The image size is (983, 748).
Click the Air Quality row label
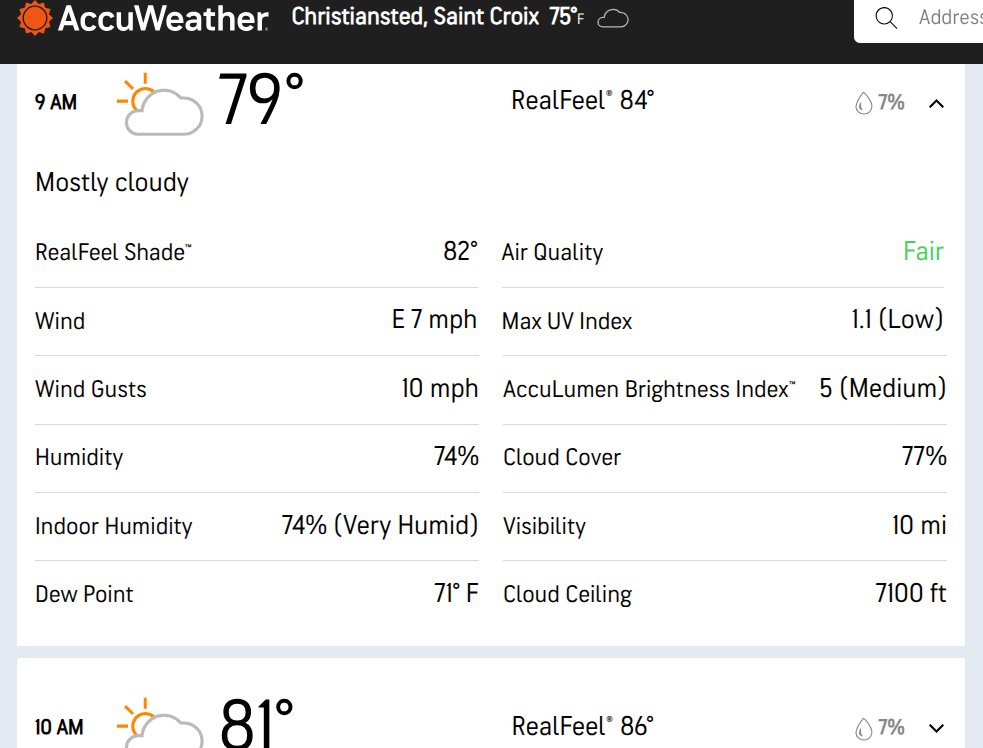(x=552, y=252)
